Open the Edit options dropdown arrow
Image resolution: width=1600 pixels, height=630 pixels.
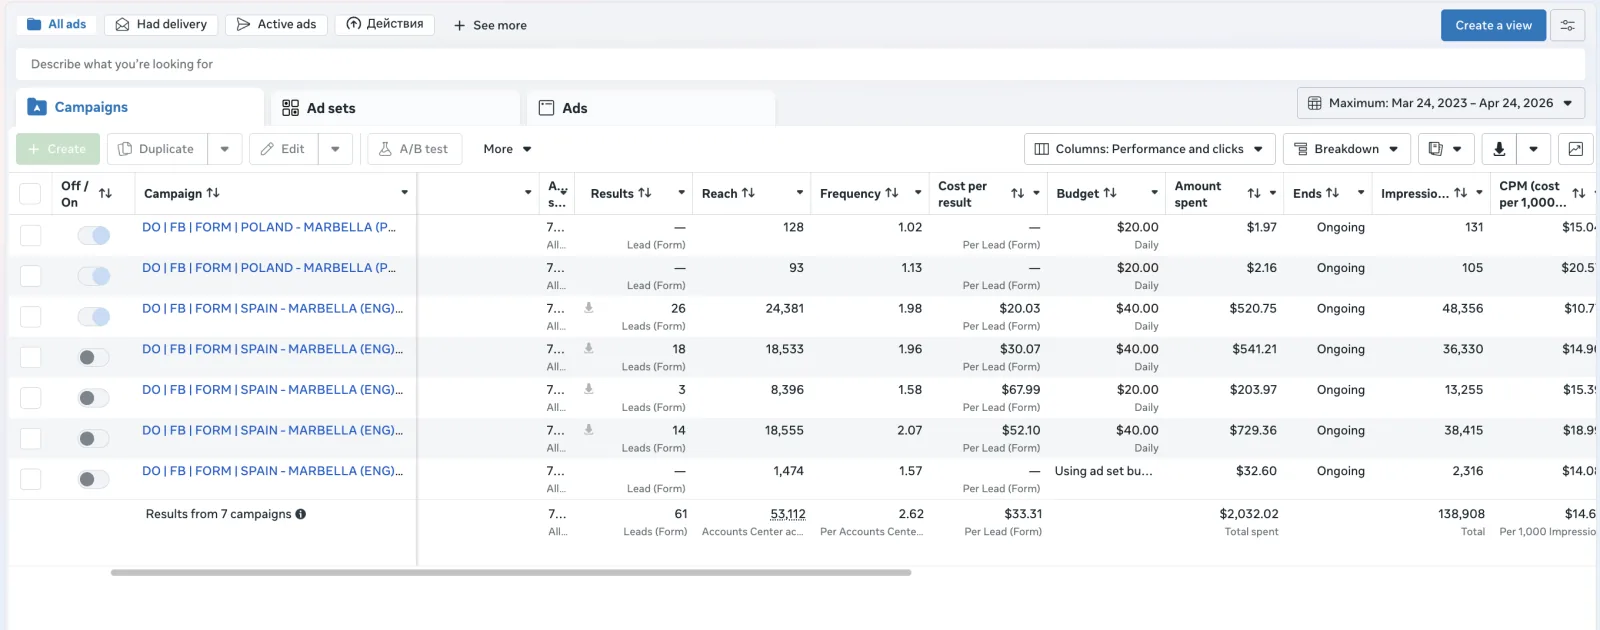(335, 149)
